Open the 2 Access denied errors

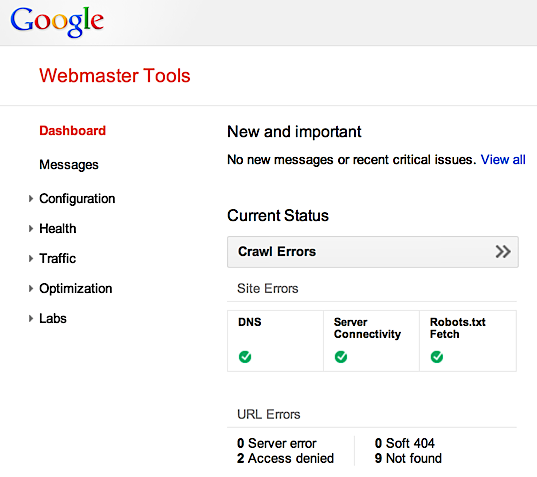[285, 458]
